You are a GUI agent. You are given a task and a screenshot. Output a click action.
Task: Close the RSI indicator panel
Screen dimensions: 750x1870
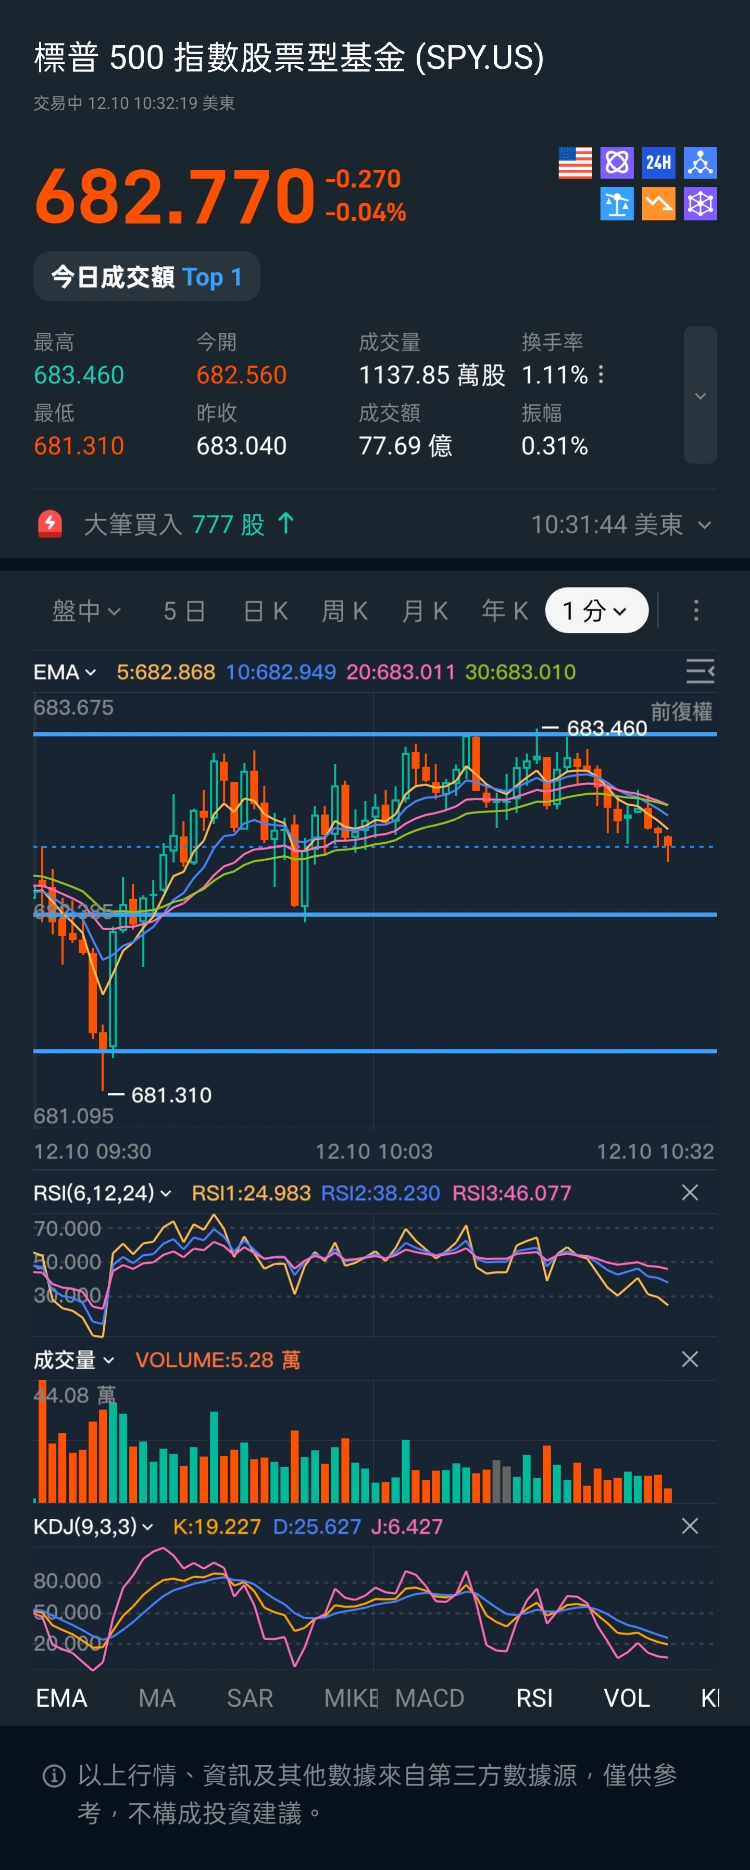690,1192
